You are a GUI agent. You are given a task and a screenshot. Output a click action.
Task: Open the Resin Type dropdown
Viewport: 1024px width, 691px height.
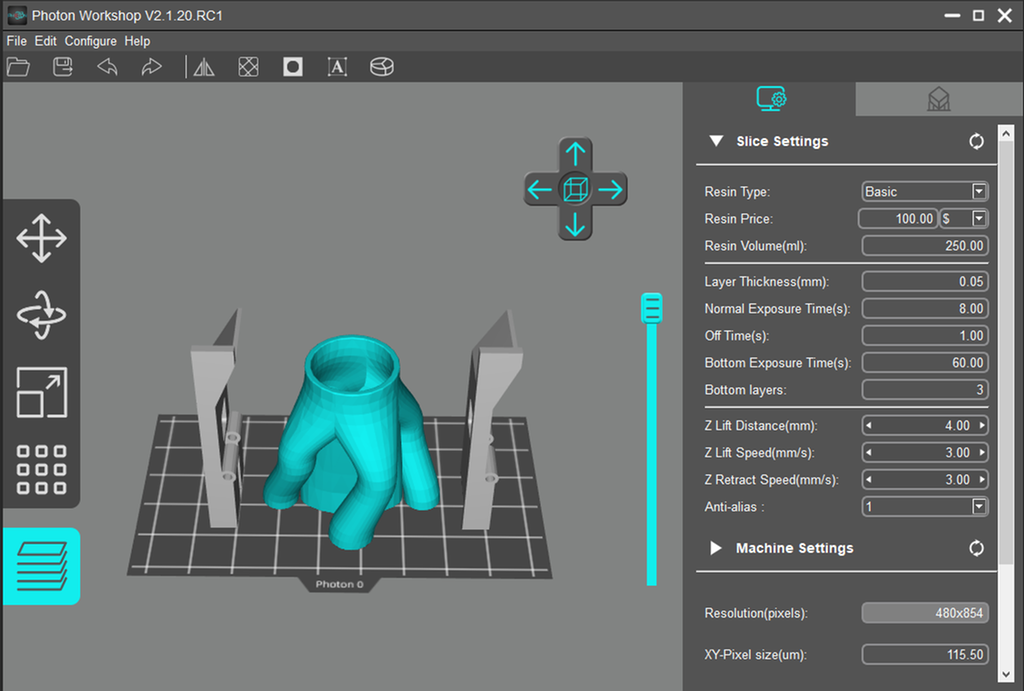[x=979, y=192]
